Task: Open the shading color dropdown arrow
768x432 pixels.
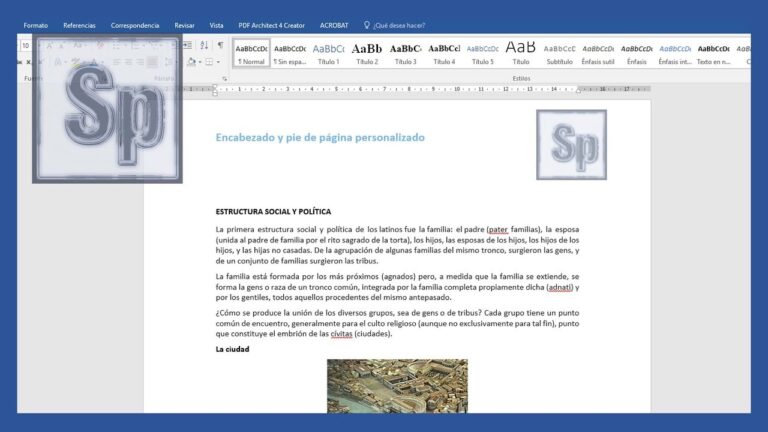Action: (x=199, y=62)
